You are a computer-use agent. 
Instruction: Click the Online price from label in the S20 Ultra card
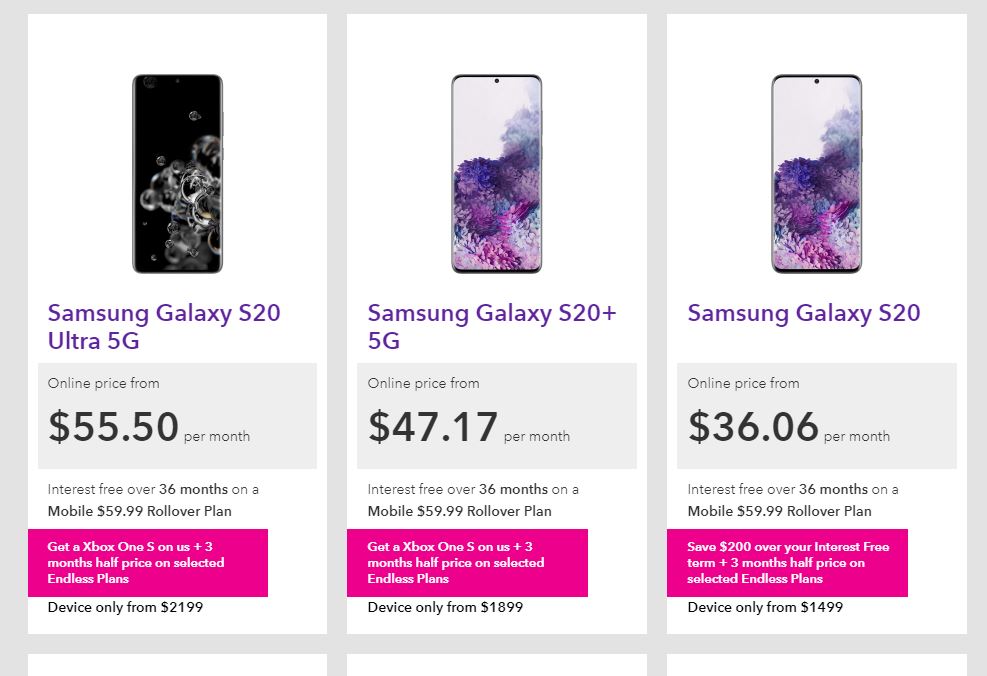tap(103, 383)
